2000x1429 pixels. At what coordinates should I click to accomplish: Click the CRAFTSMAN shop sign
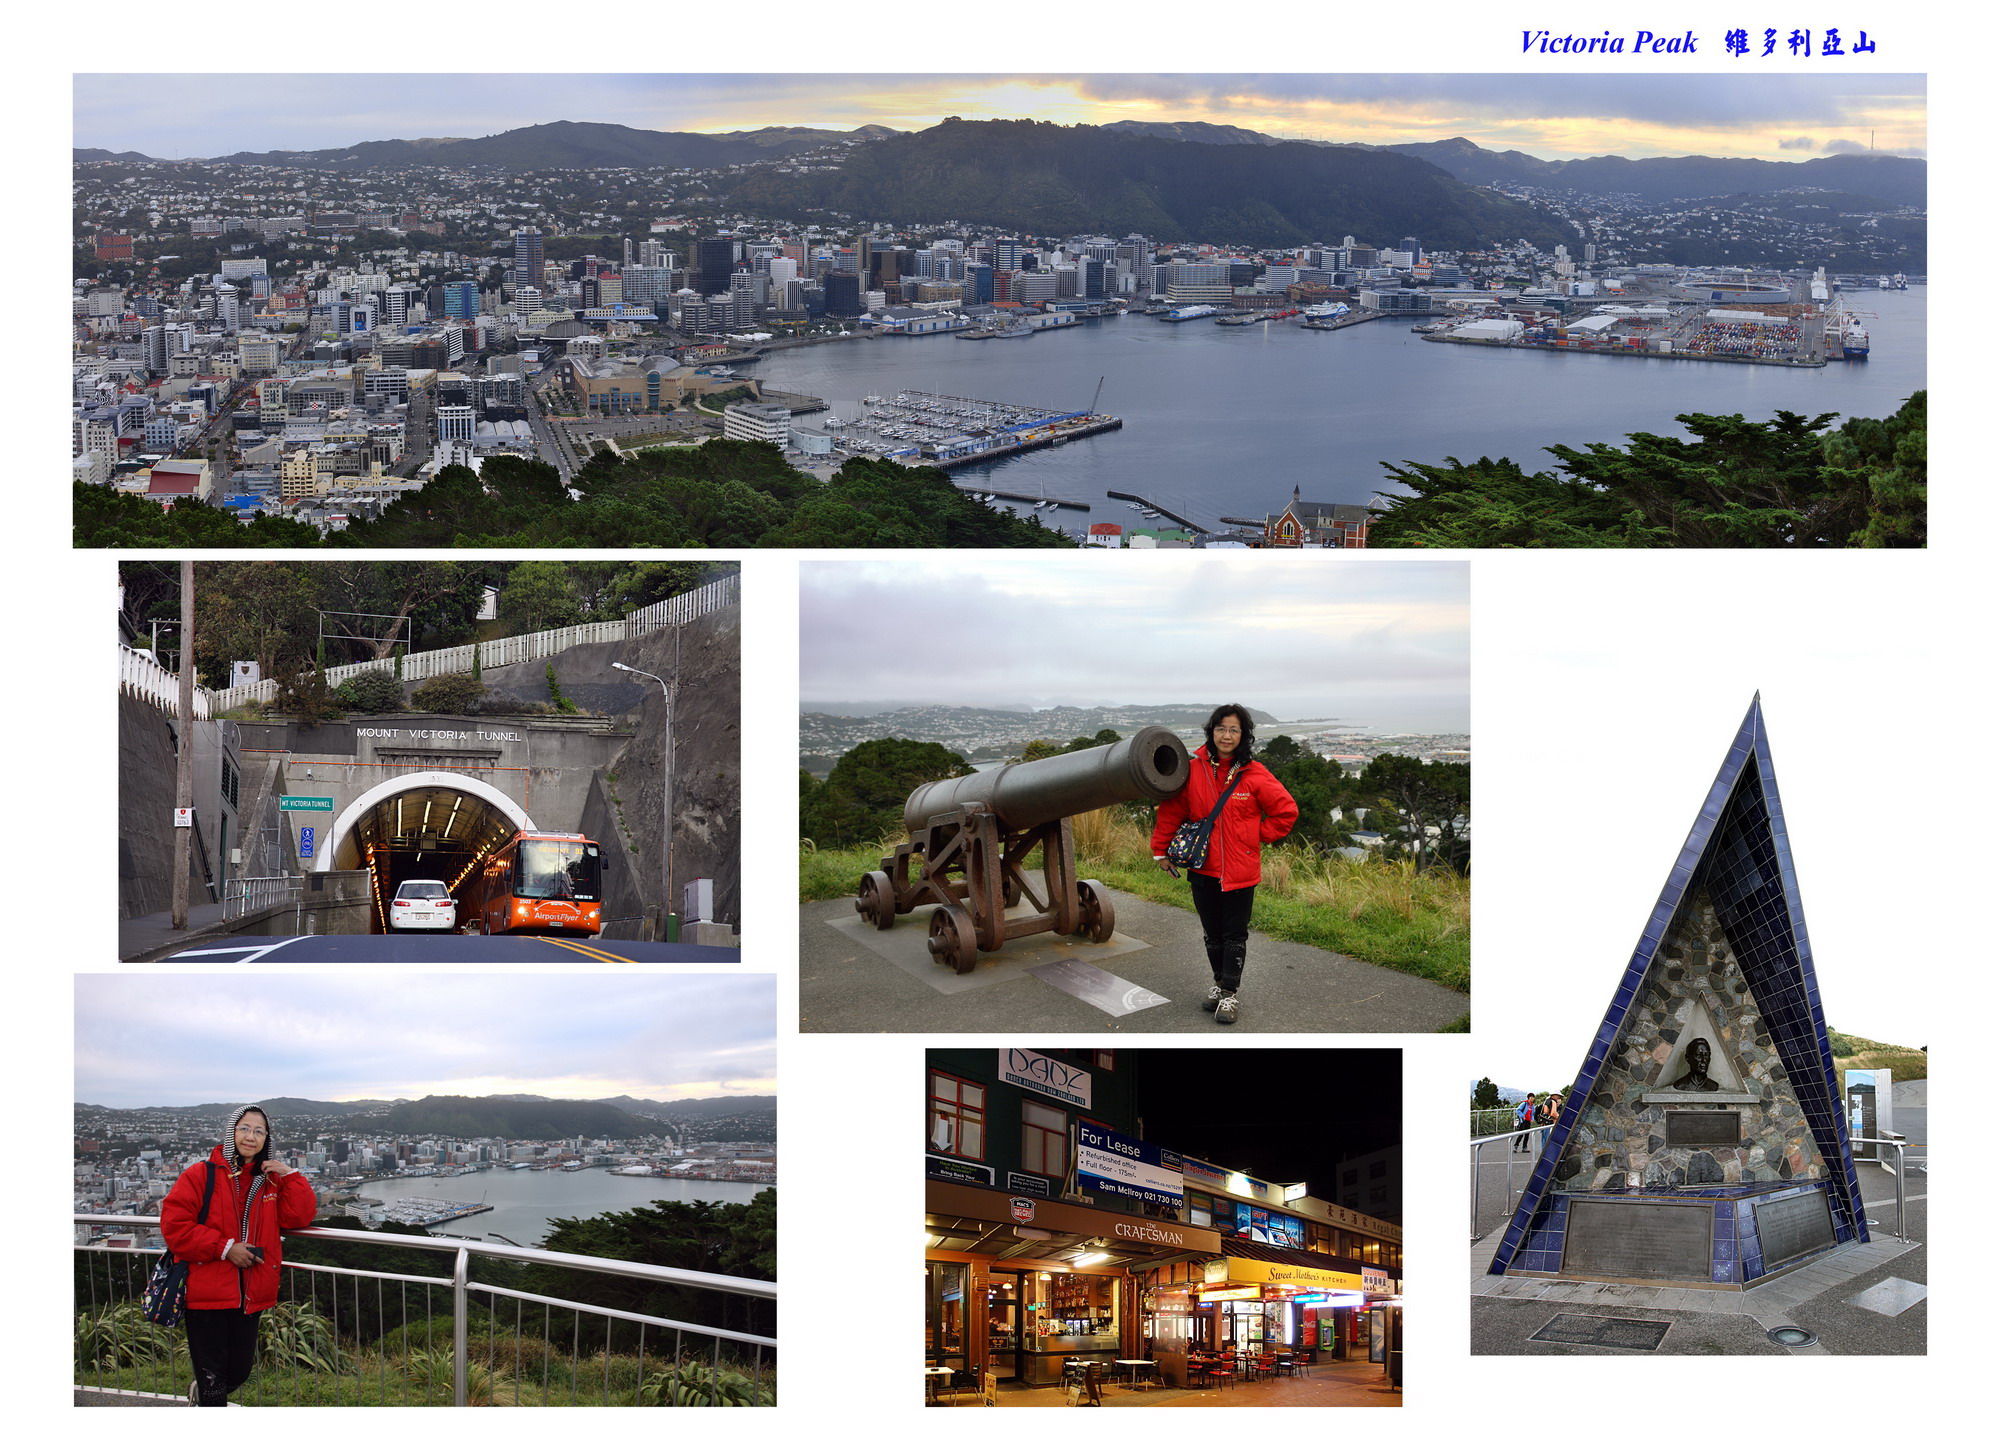(1148, 1233)
